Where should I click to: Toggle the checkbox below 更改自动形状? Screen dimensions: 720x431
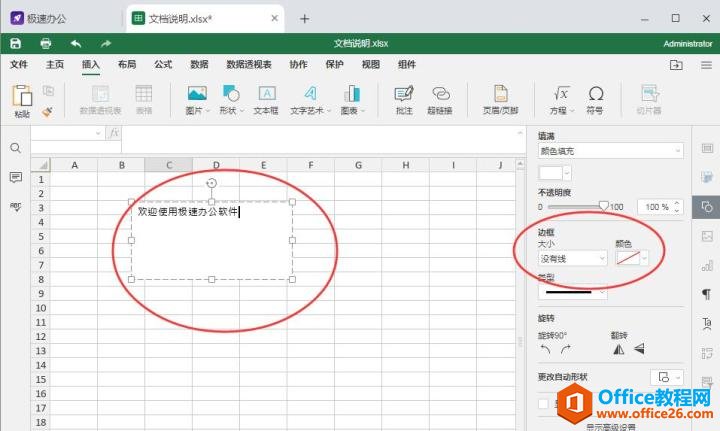(x=543, y=404)
